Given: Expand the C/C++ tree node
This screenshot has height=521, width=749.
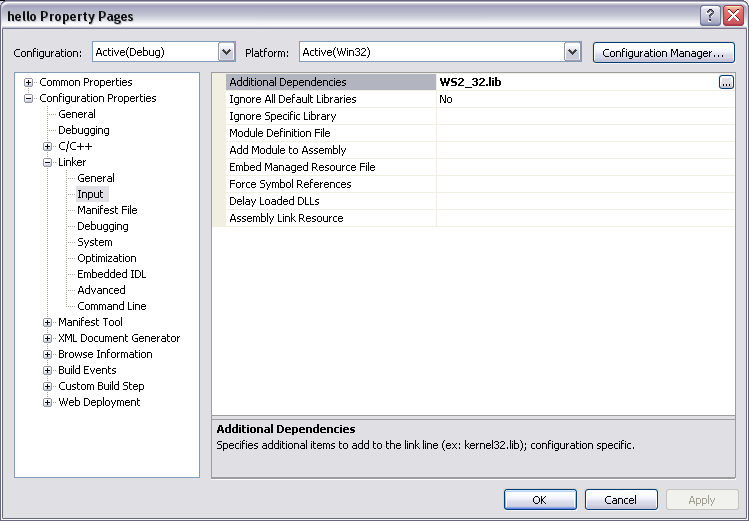Looking at the screenshot, I should tap(48, 146).
